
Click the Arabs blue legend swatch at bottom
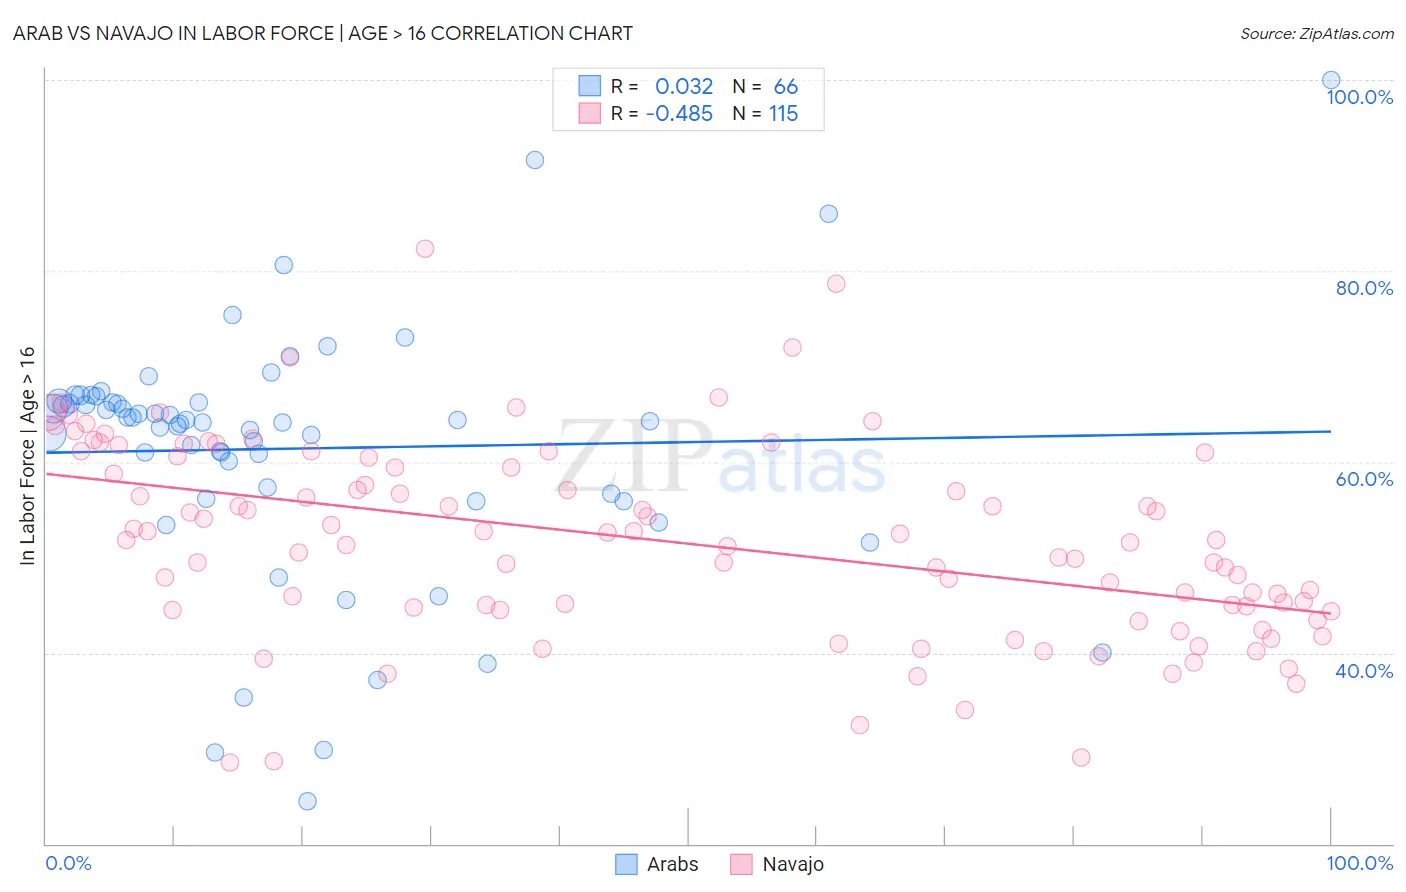[x=626, y=864]
